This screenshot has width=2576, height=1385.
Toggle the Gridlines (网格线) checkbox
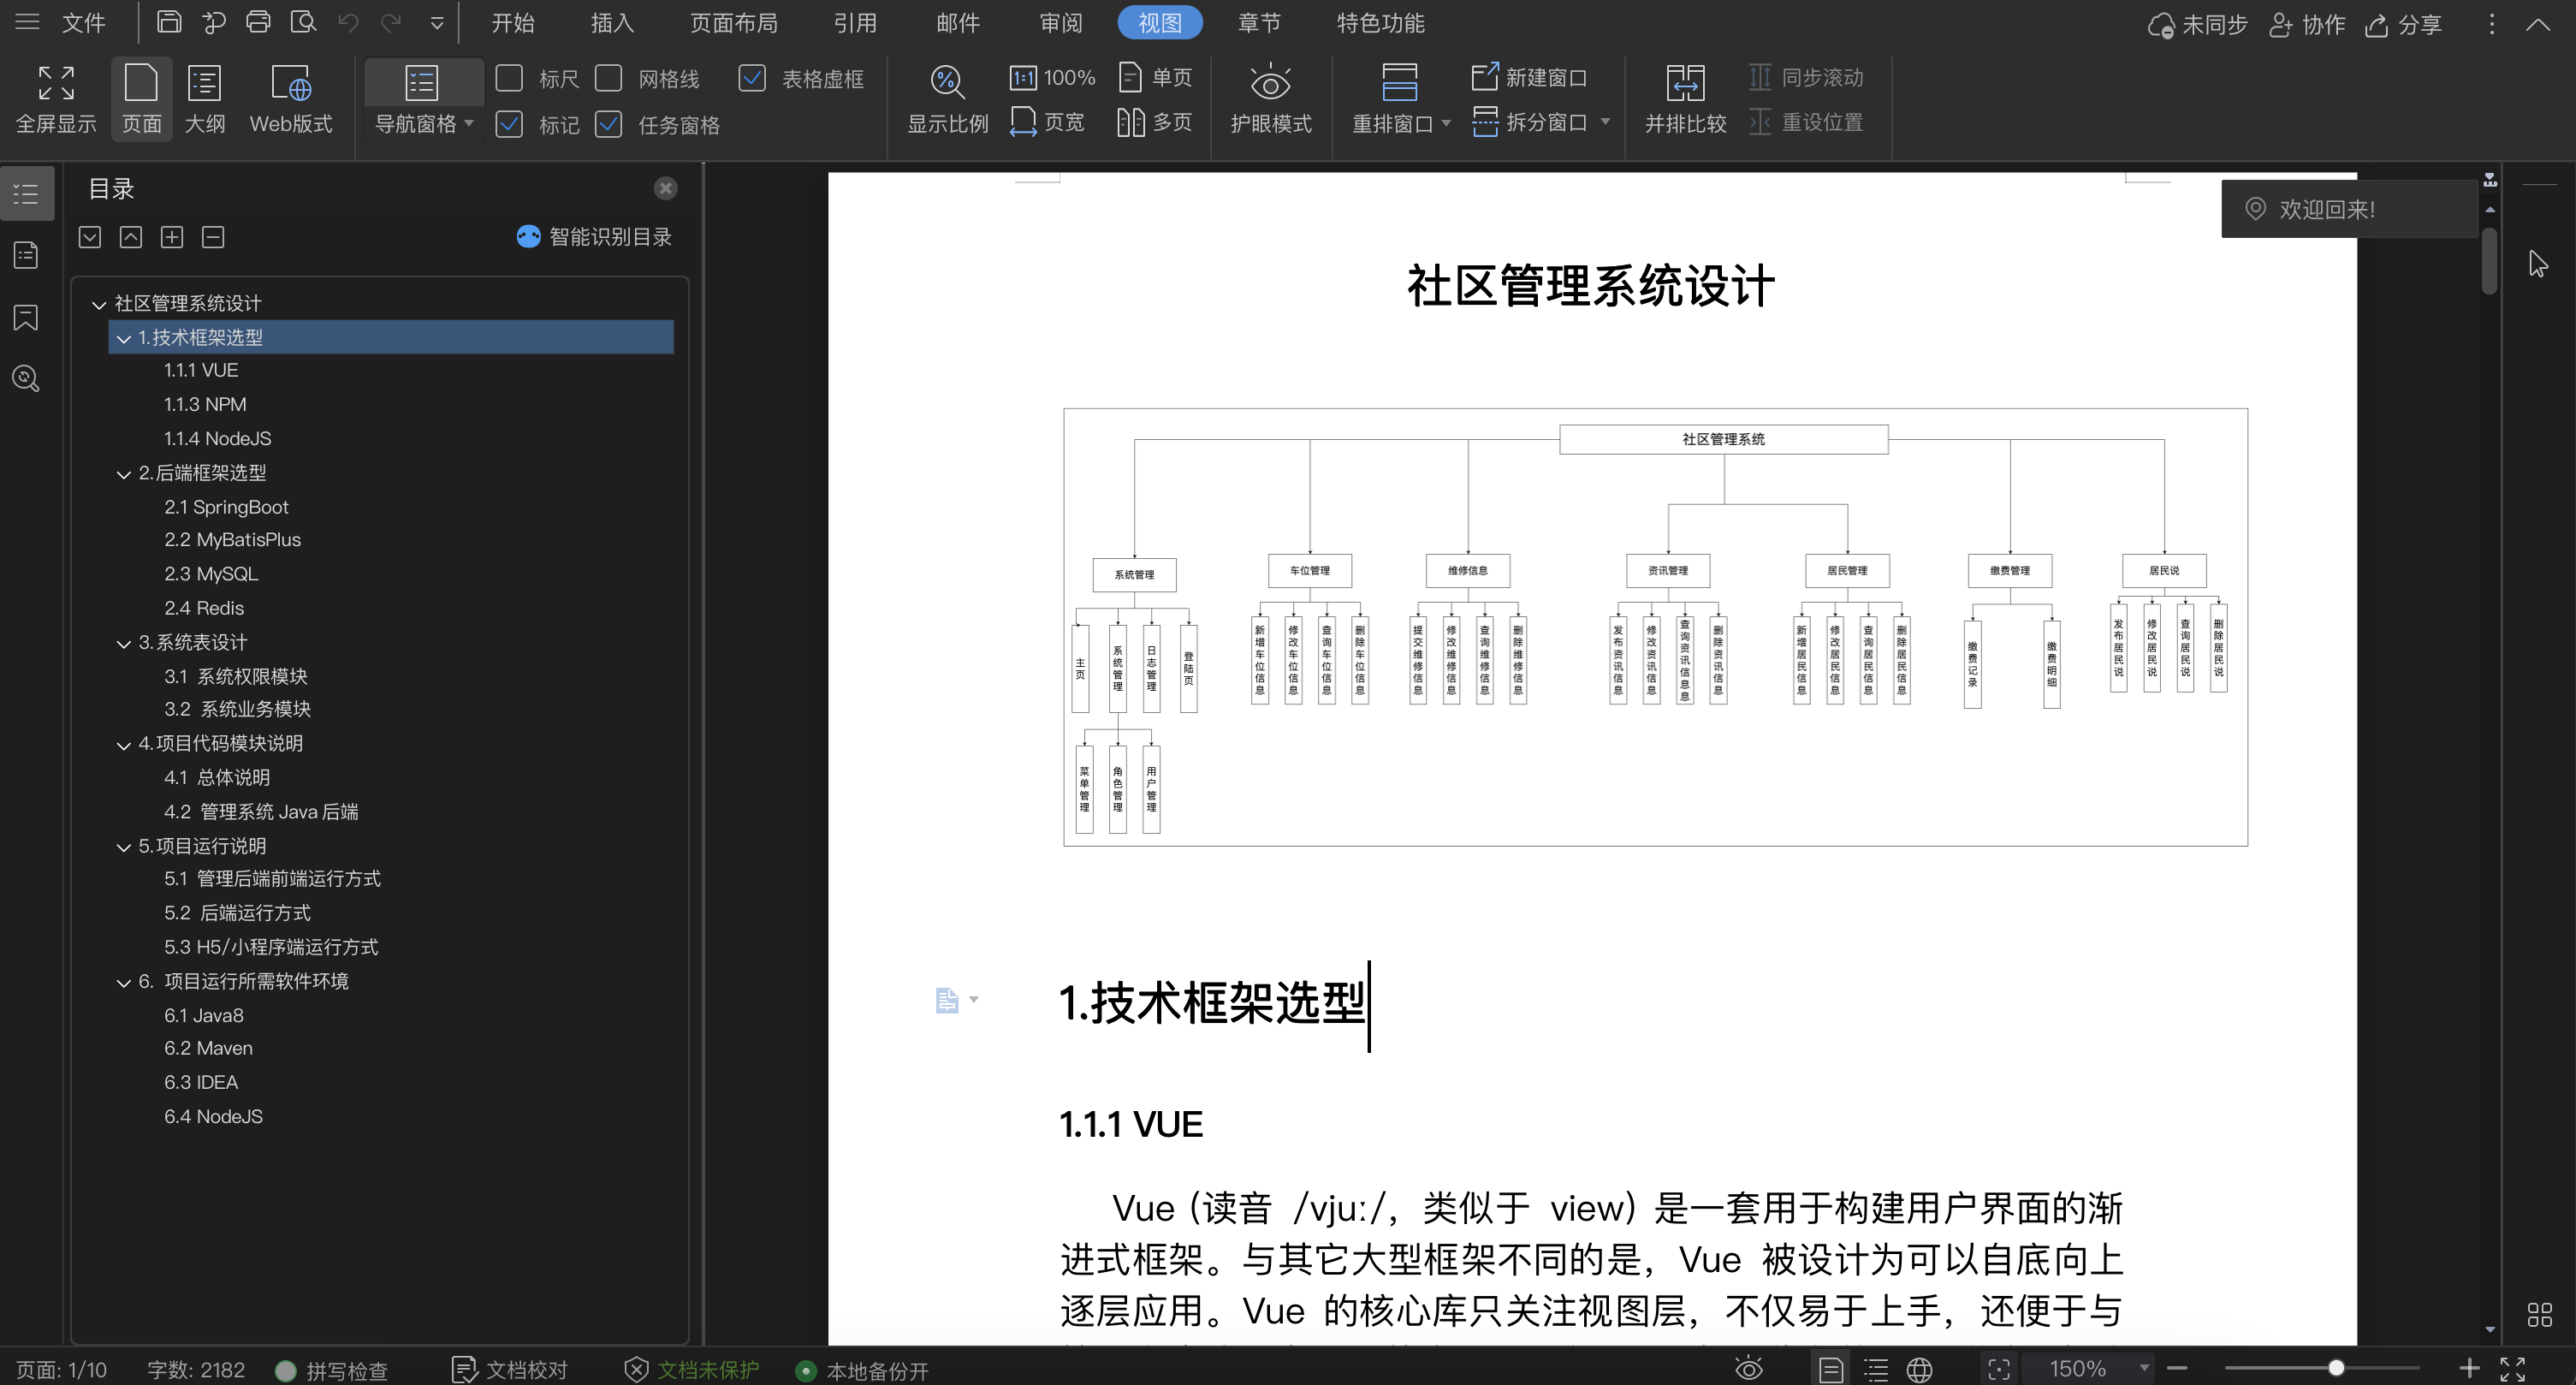tap(608, 78)
